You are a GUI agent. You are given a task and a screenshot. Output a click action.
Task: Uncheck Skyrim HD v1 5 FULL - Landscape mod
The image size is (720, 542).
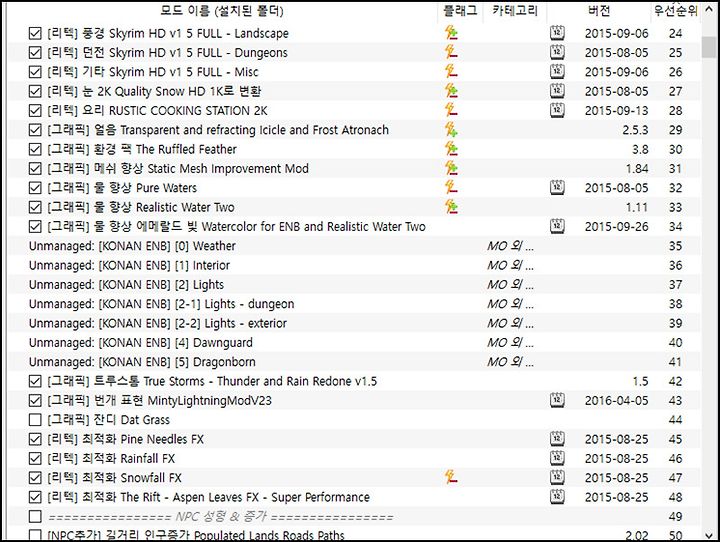coord(35,33)
